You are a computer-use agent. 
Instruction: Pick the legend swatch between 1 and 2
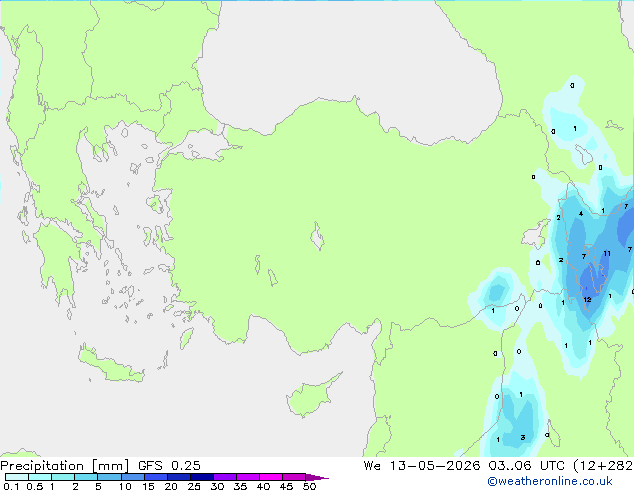click(63, 477)
